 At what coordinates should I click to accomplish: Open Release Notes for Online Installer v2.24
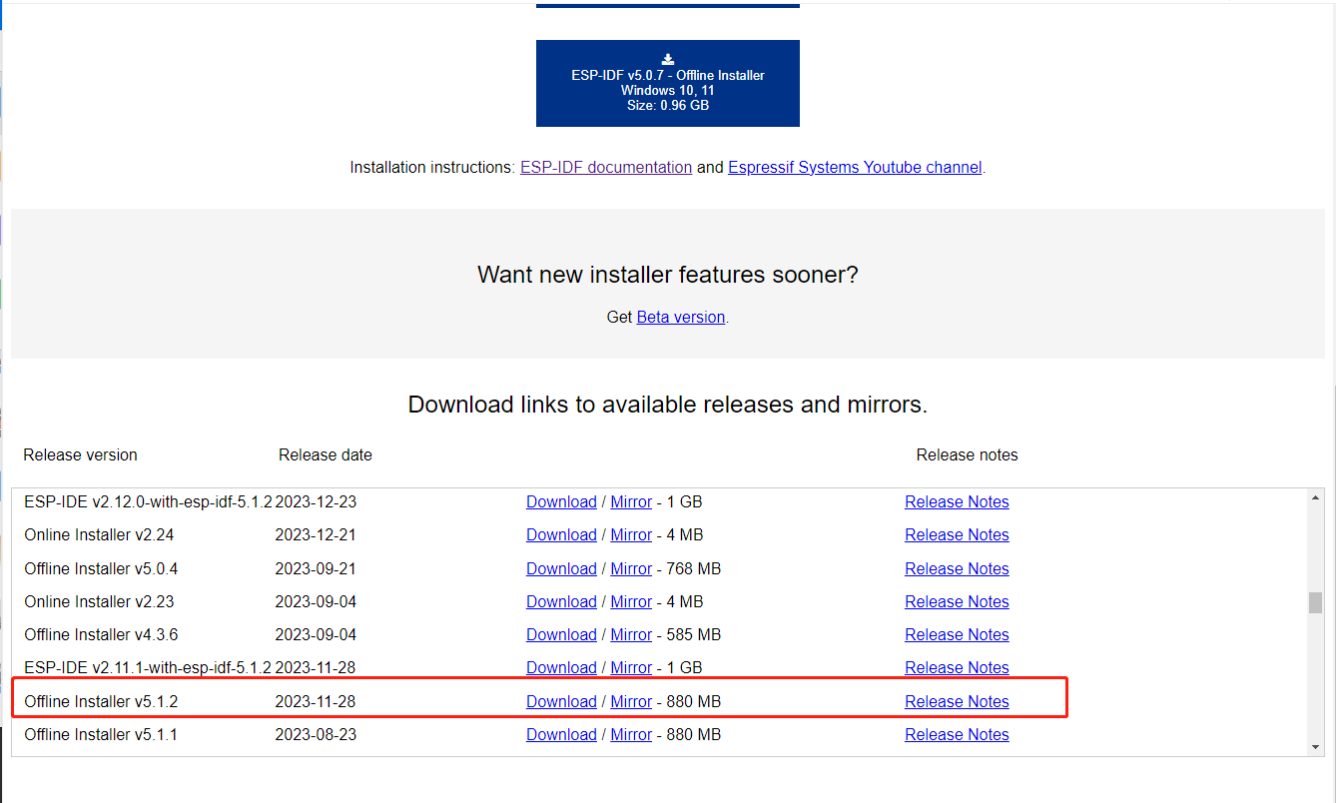pyautogui.click(x=957, y=535)
